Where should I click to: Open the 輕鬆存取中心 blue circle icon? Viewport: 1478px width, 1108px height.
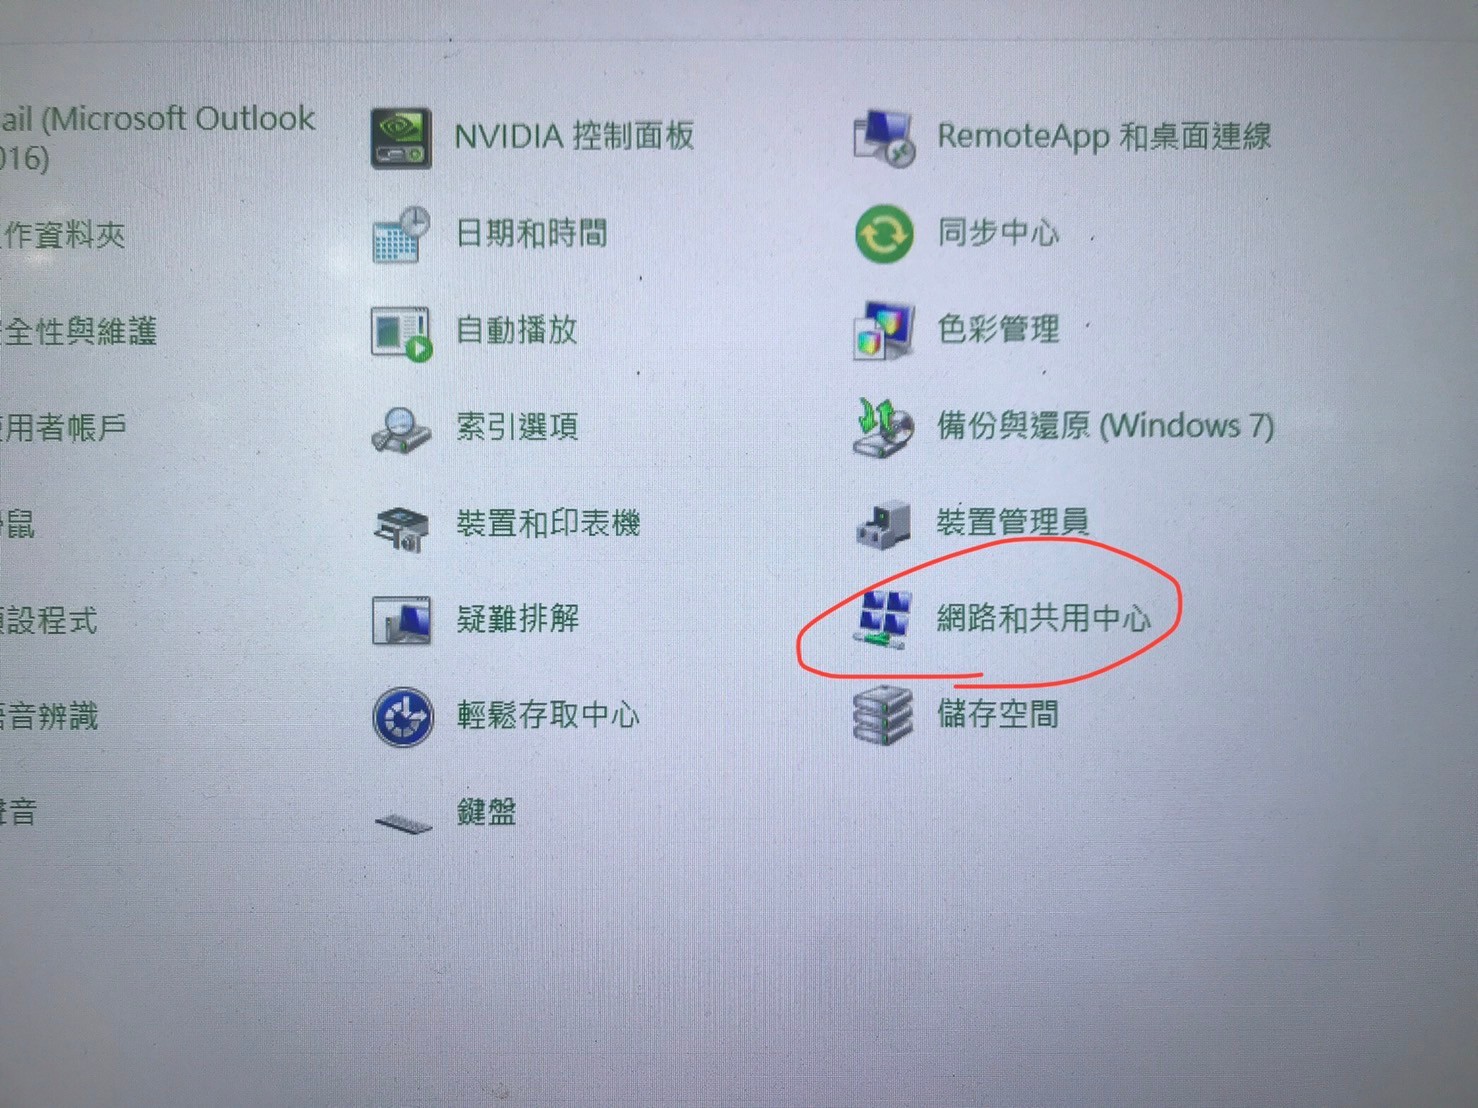pos(403,717)
